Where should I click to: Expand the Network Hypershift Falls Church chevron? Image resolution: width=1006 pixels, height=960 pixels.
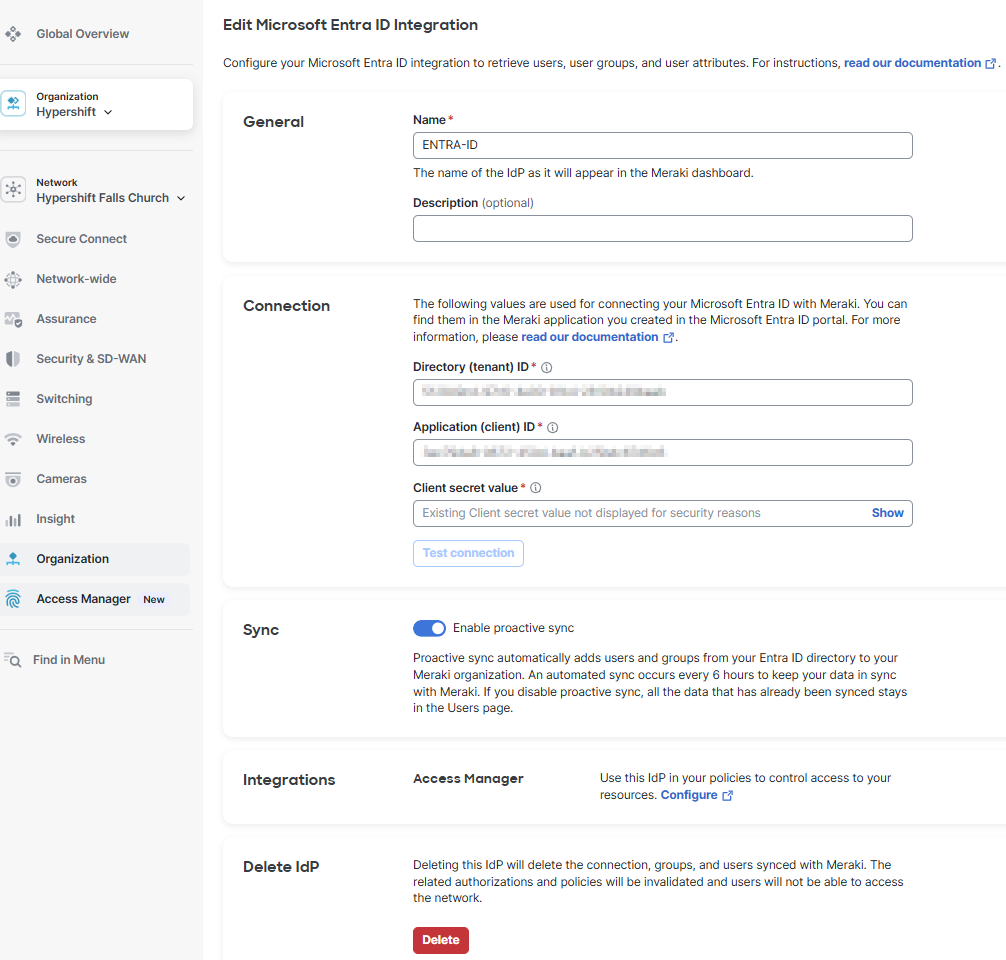click(181, 198)
